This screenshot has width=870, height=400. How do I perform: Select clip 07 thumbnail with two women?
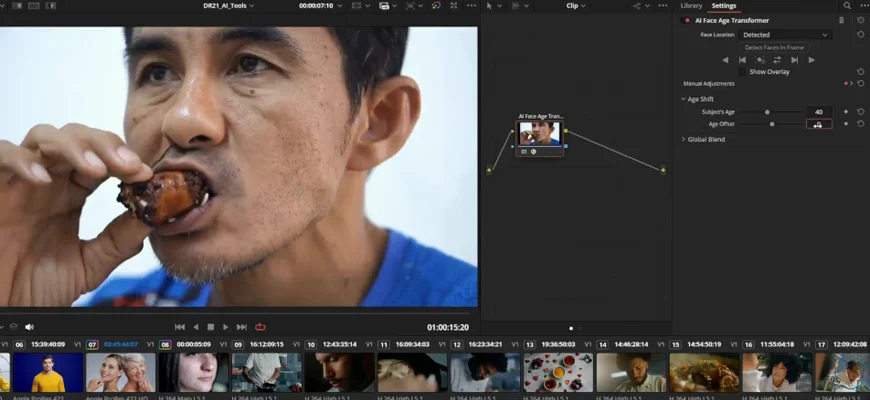point(120,372)
